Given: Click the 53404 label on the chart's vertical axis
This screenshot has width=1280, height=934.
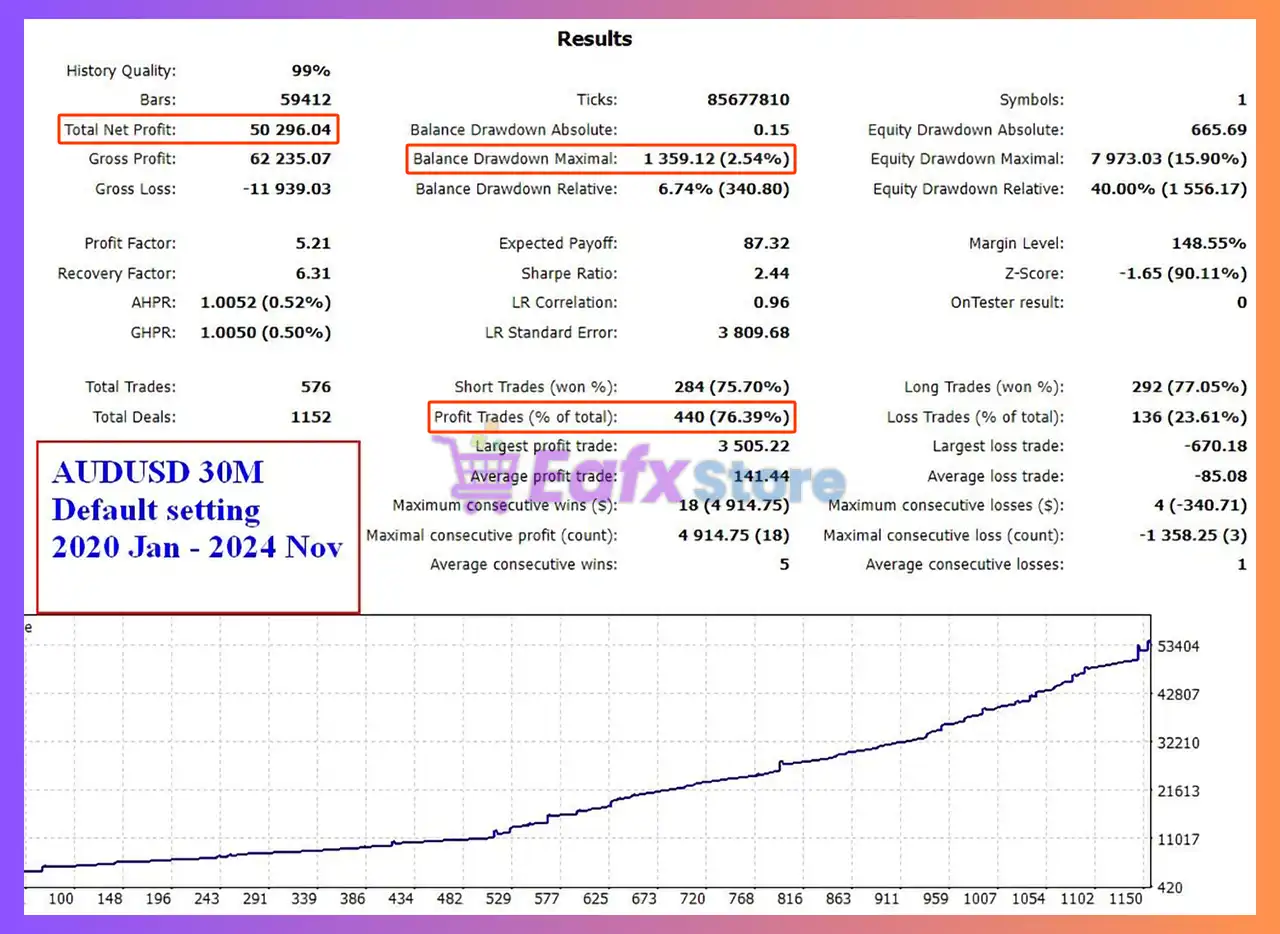Looking at the screenshot, I should coord(1178,647).
